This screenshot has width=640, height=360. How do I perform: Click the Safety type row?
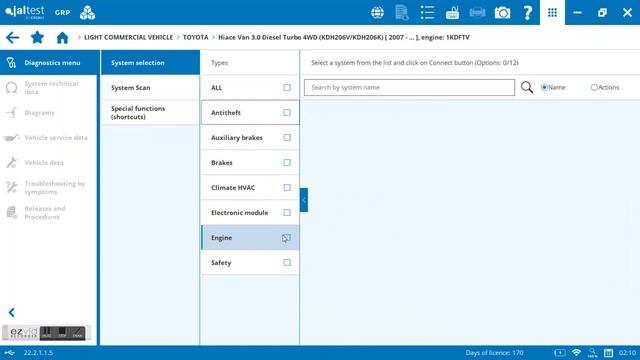pyautogui.click(x=250, y=262)
